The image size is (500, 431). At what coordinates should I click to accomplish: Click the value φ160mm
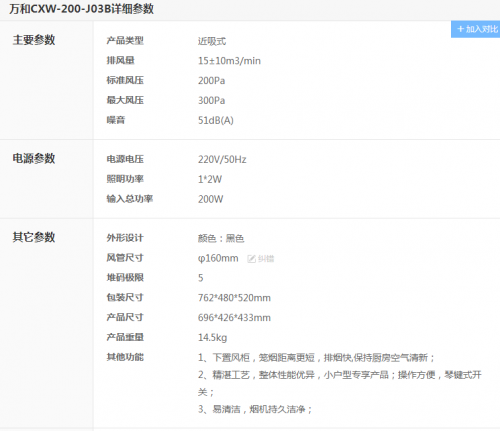218,258
